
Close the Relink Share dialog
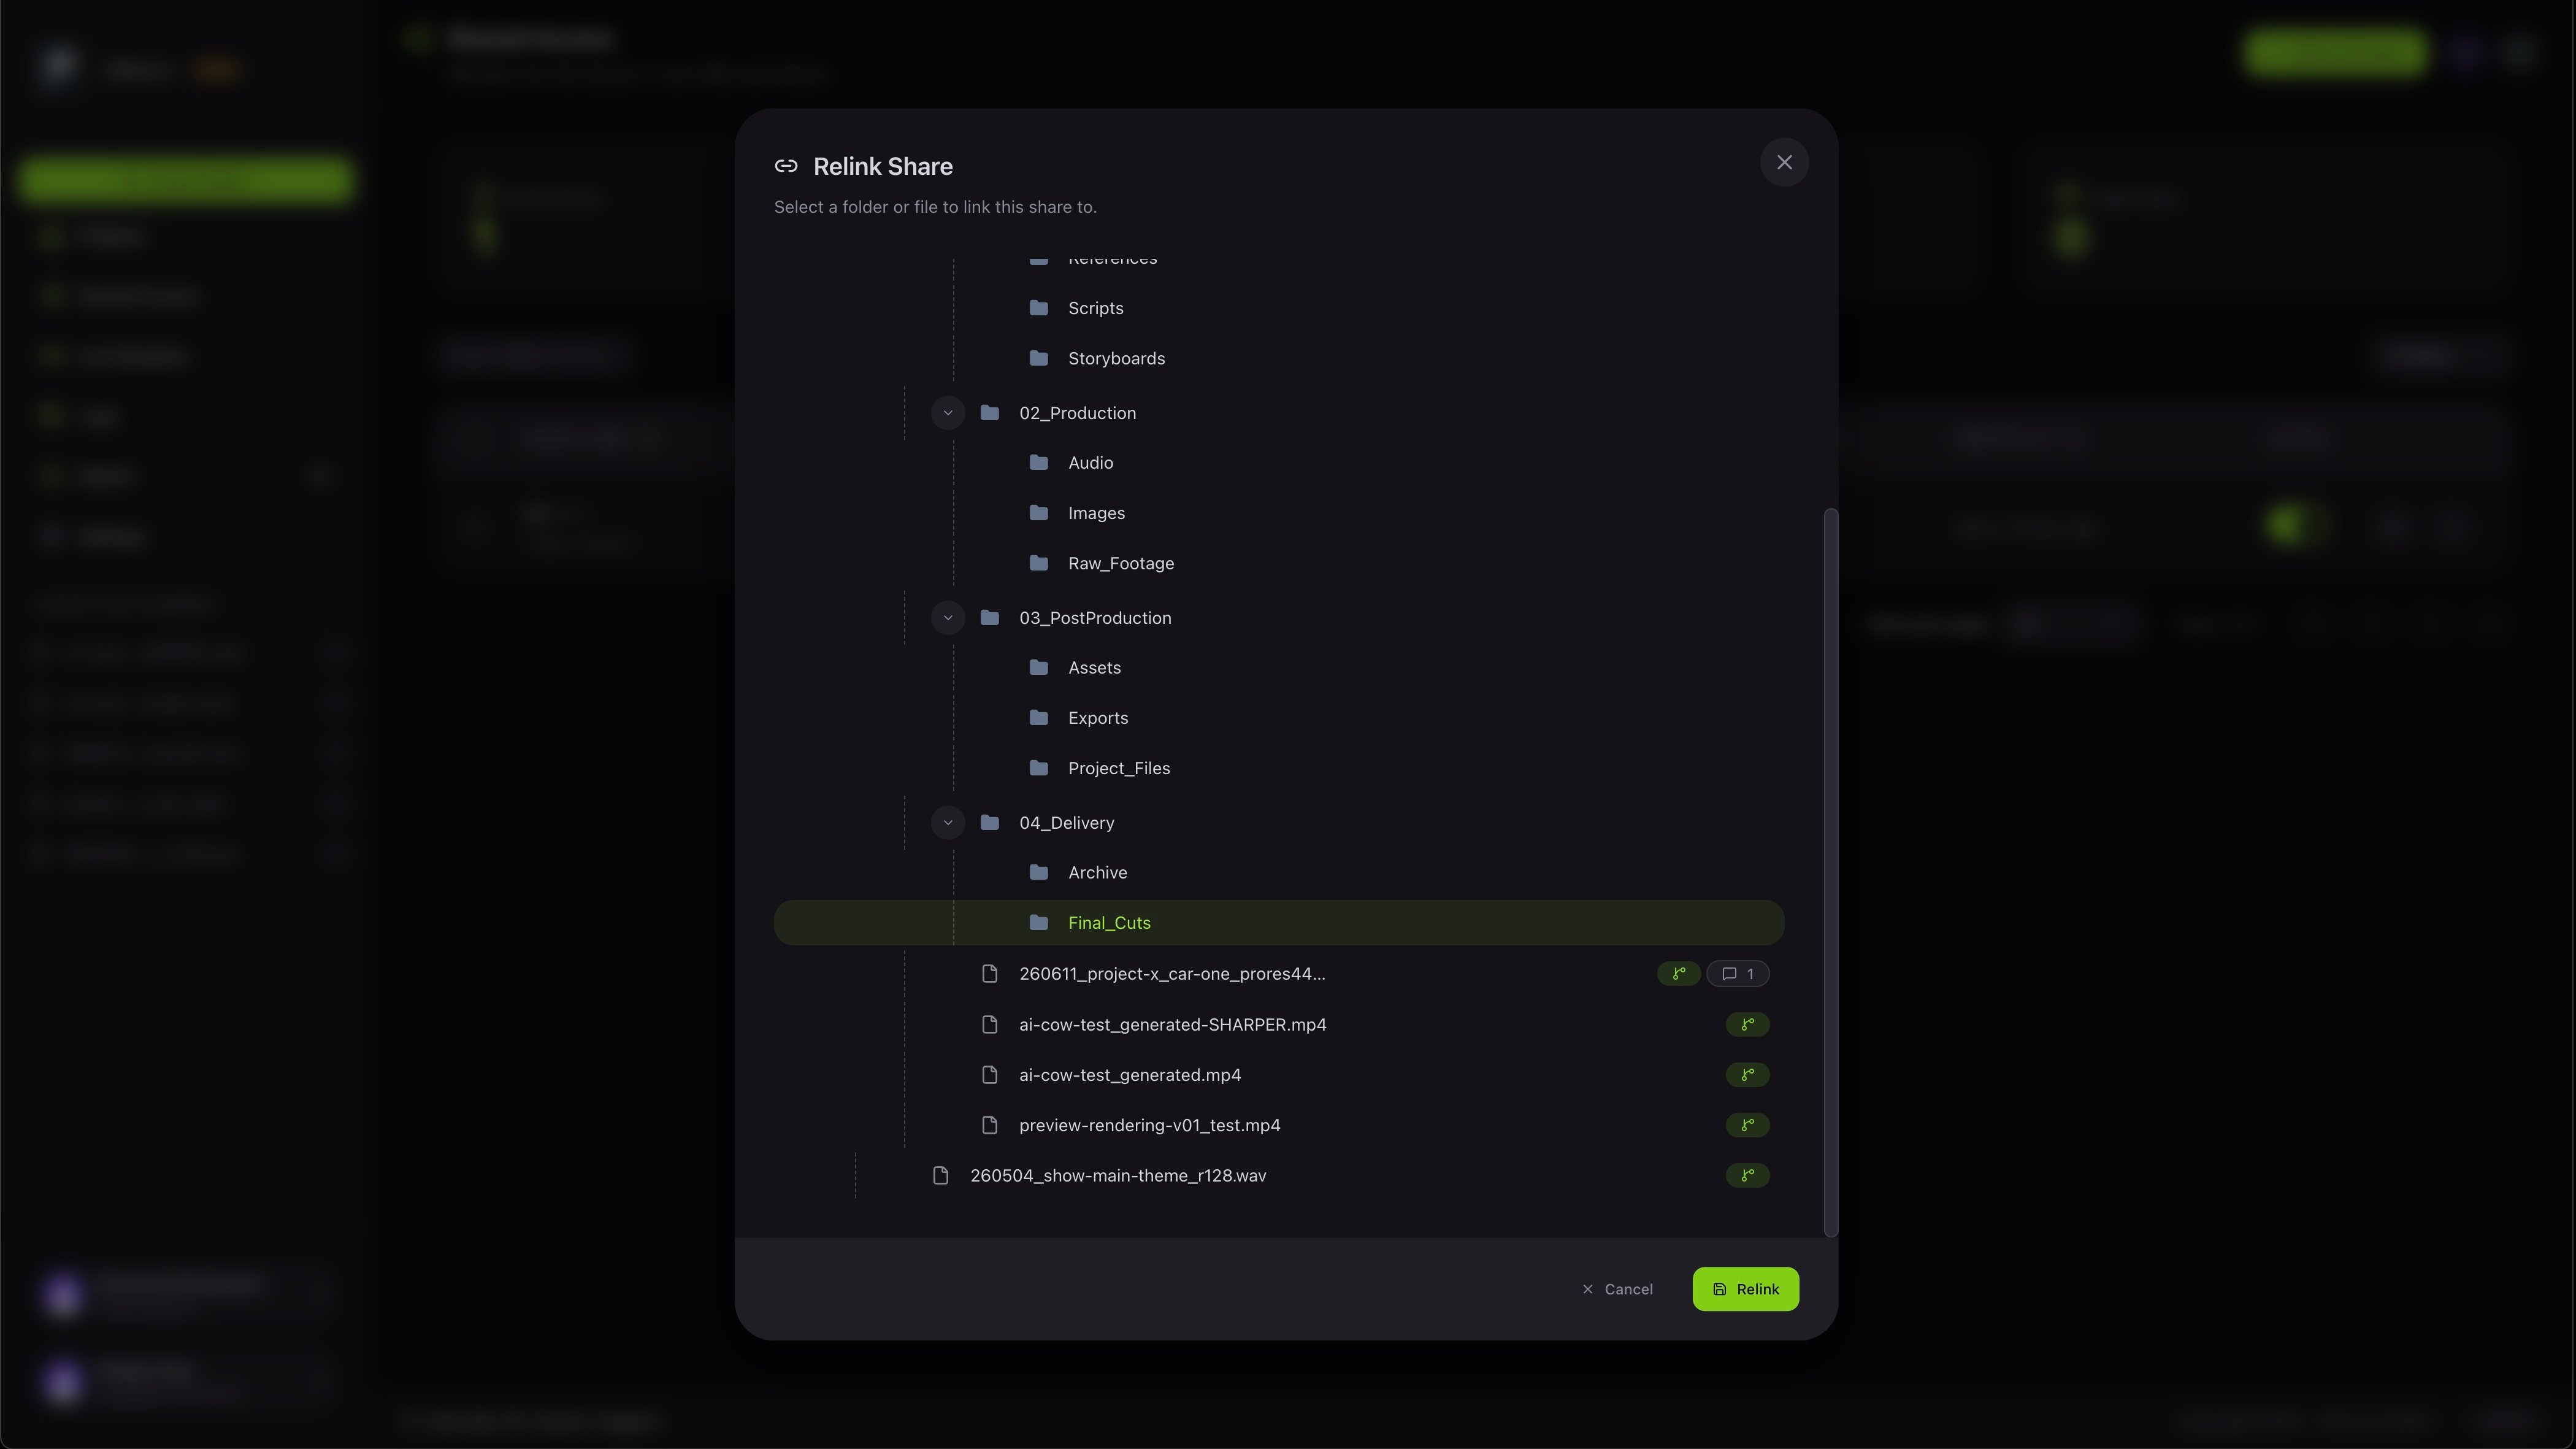tap(1784, 162)
